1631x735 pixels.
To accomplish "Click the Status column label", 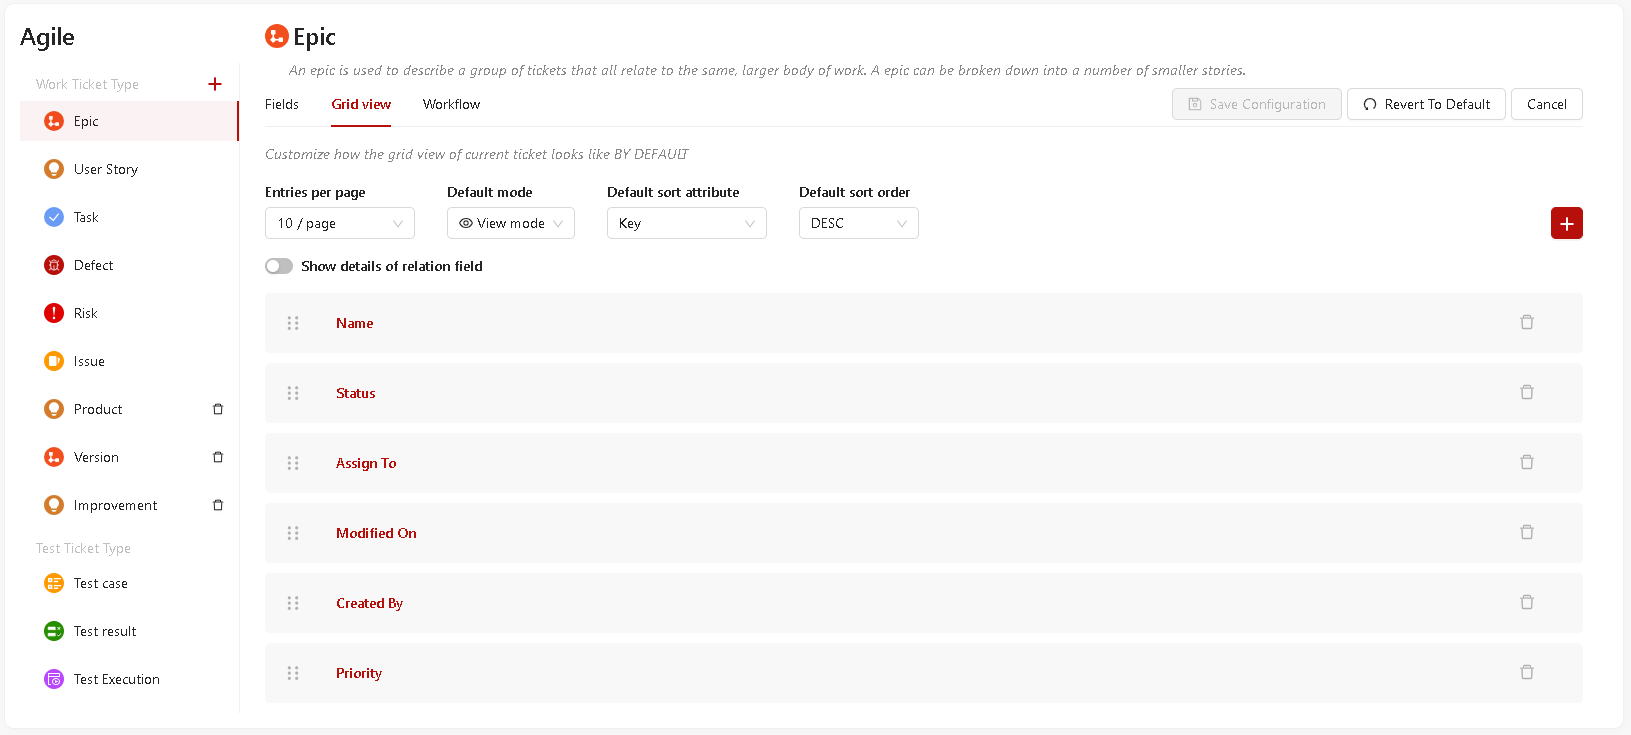I will (356, 393).
